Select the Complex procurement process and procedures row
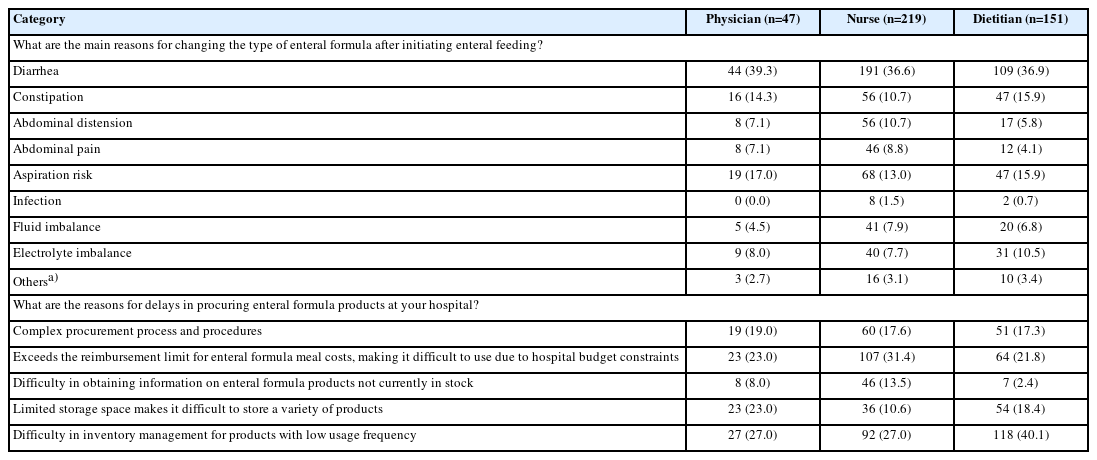This screenshot has height=460, width=1097. tap(138, 332)
